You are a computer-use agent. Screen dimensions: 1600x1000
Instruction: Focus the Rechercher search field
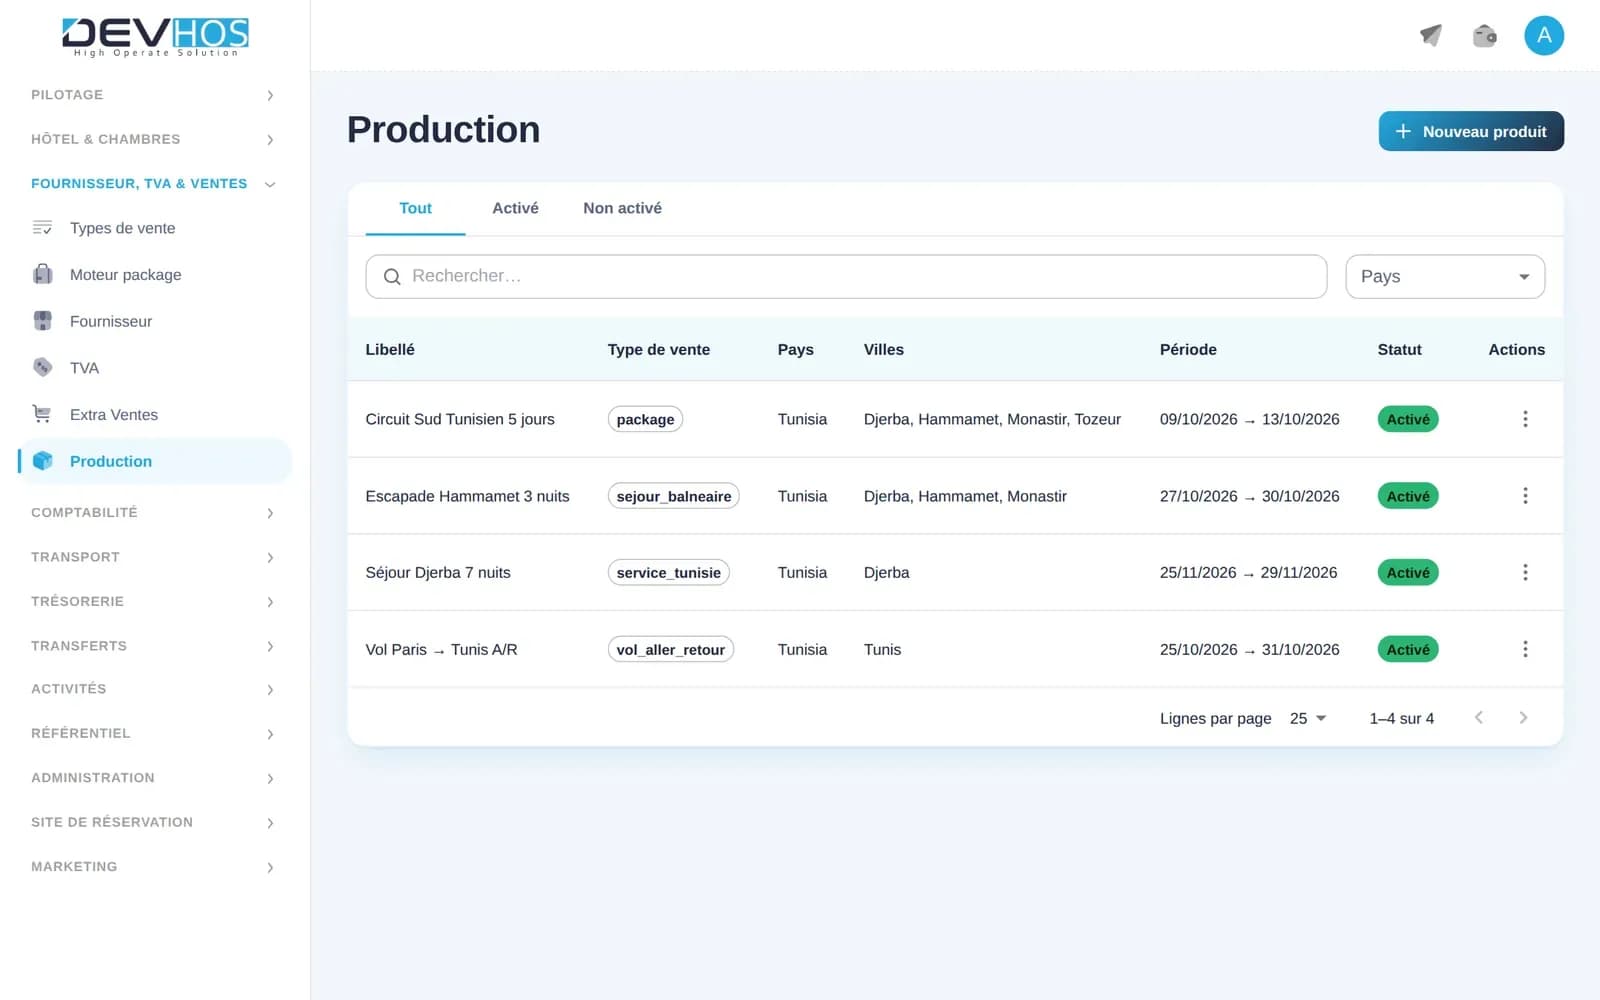tap(846, 276)
